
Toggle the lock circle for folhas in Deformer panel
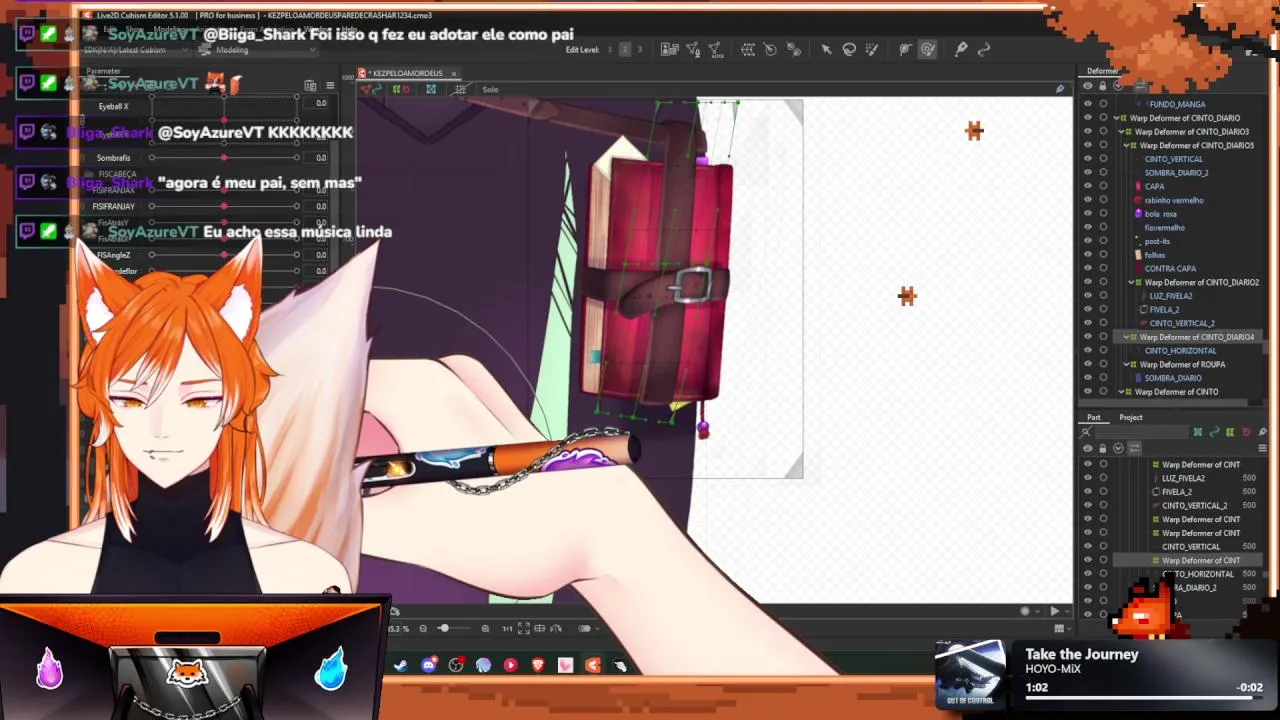pyautogui.click(x=1103, y=255)
